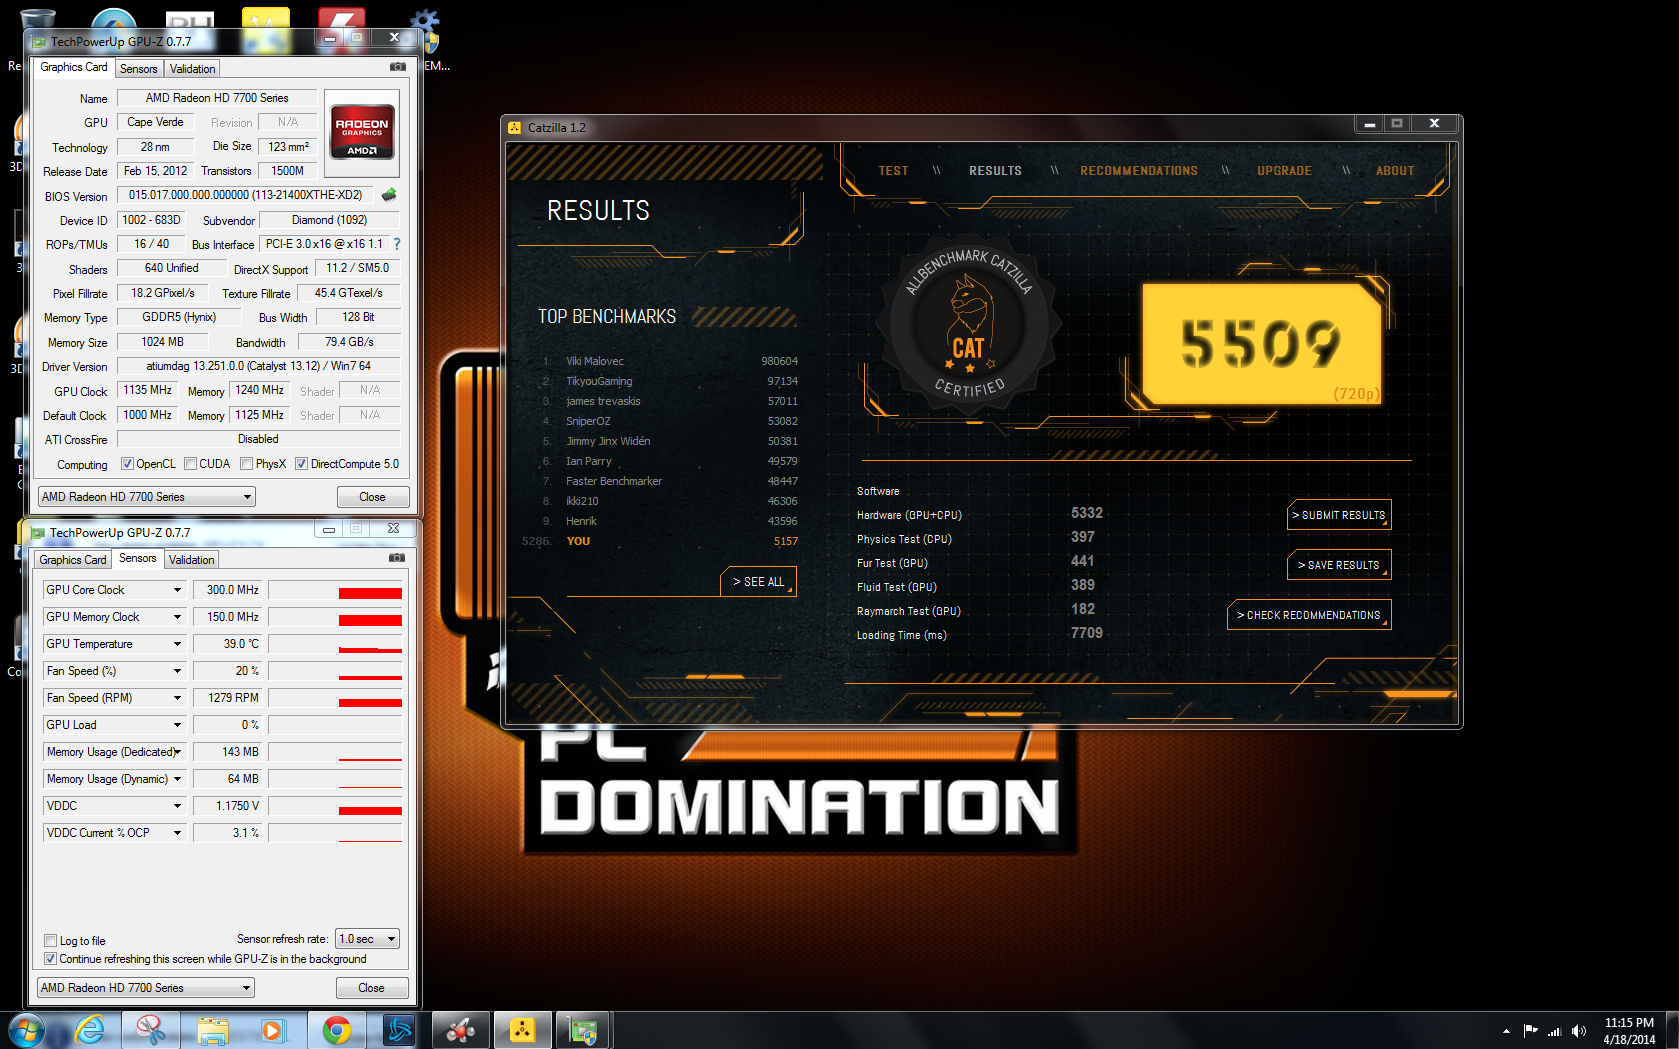
Task: Click the CHECK RECOMMENDATIONS button
Action: pyautogui.click(x=1309, y=615)
